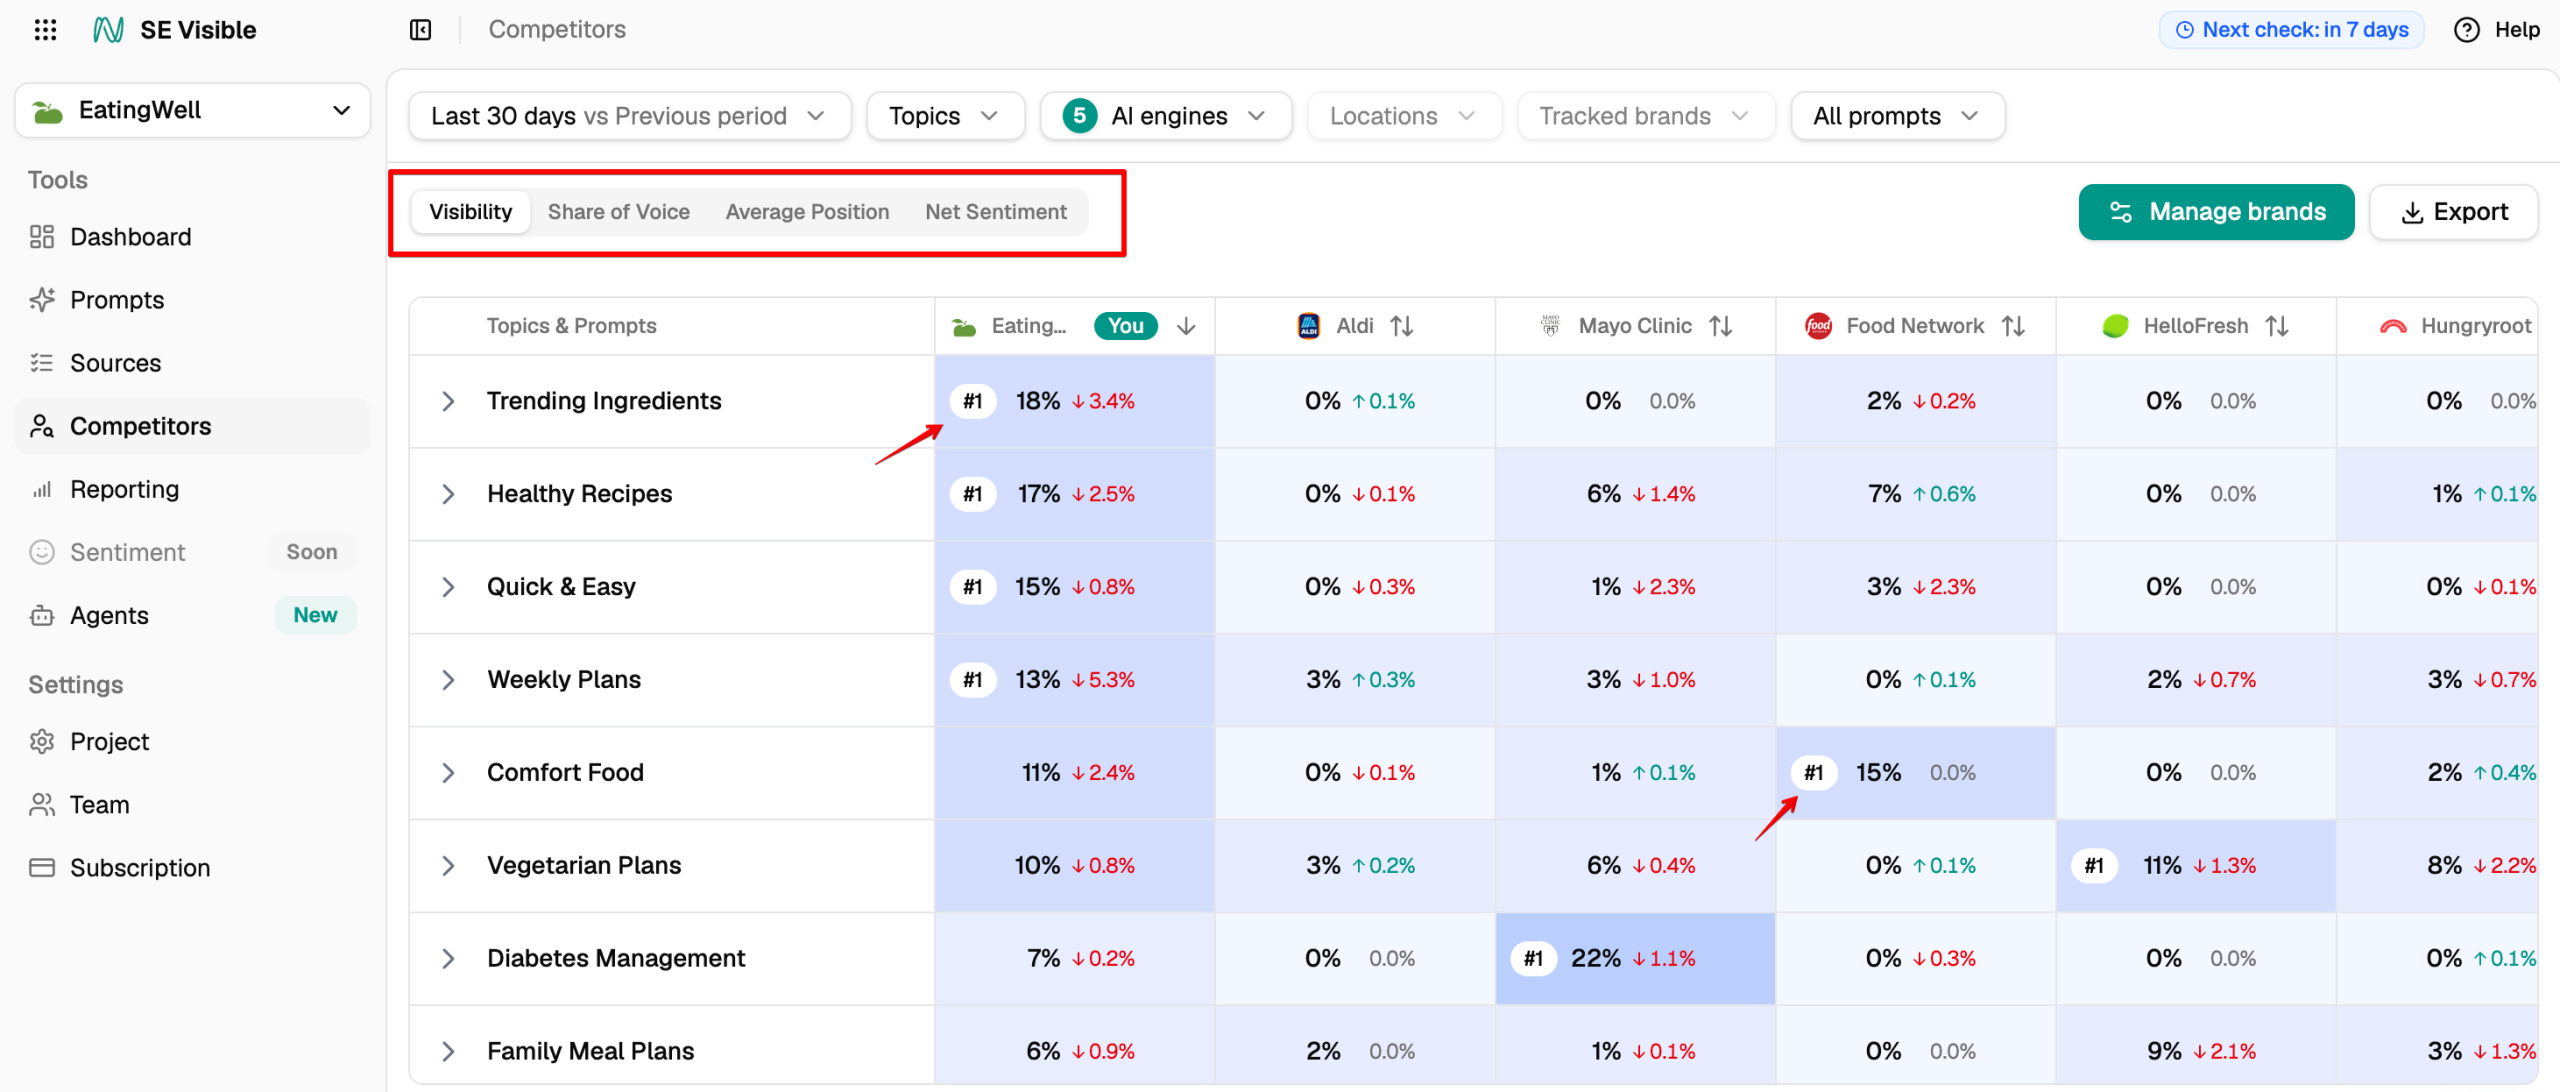Screen dimensions: 2560x1092
Task: Click the Agents robot icon
Action: point(42,615)
